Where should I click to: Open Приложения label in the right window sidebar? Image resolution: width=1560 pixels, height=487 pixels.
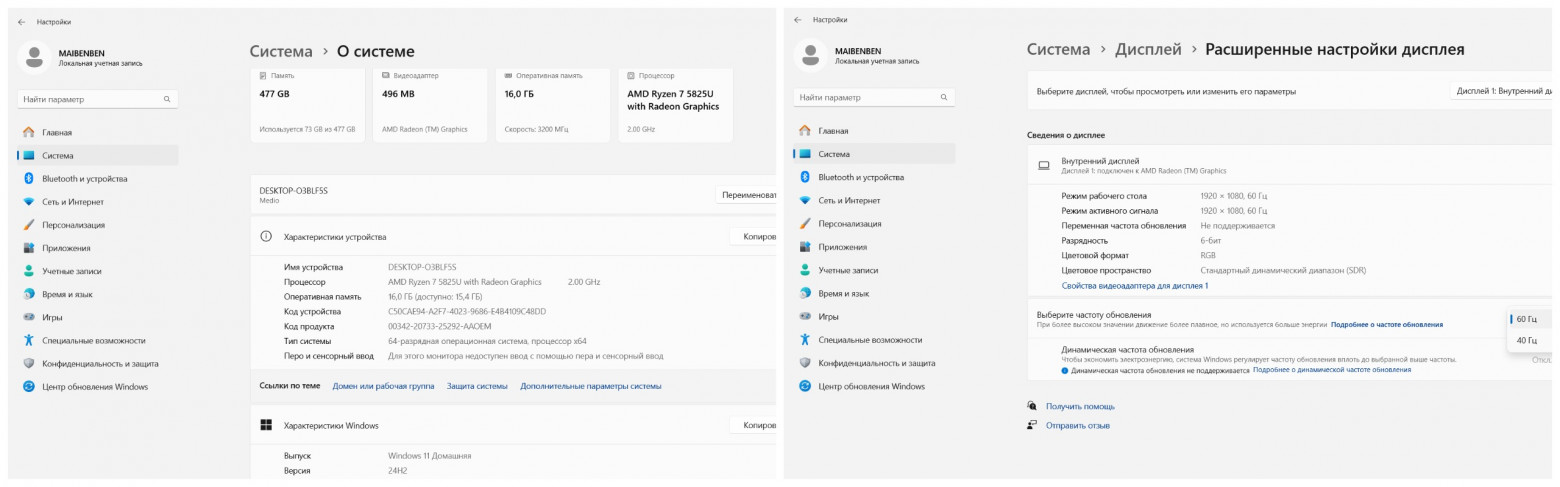(843, 247)
